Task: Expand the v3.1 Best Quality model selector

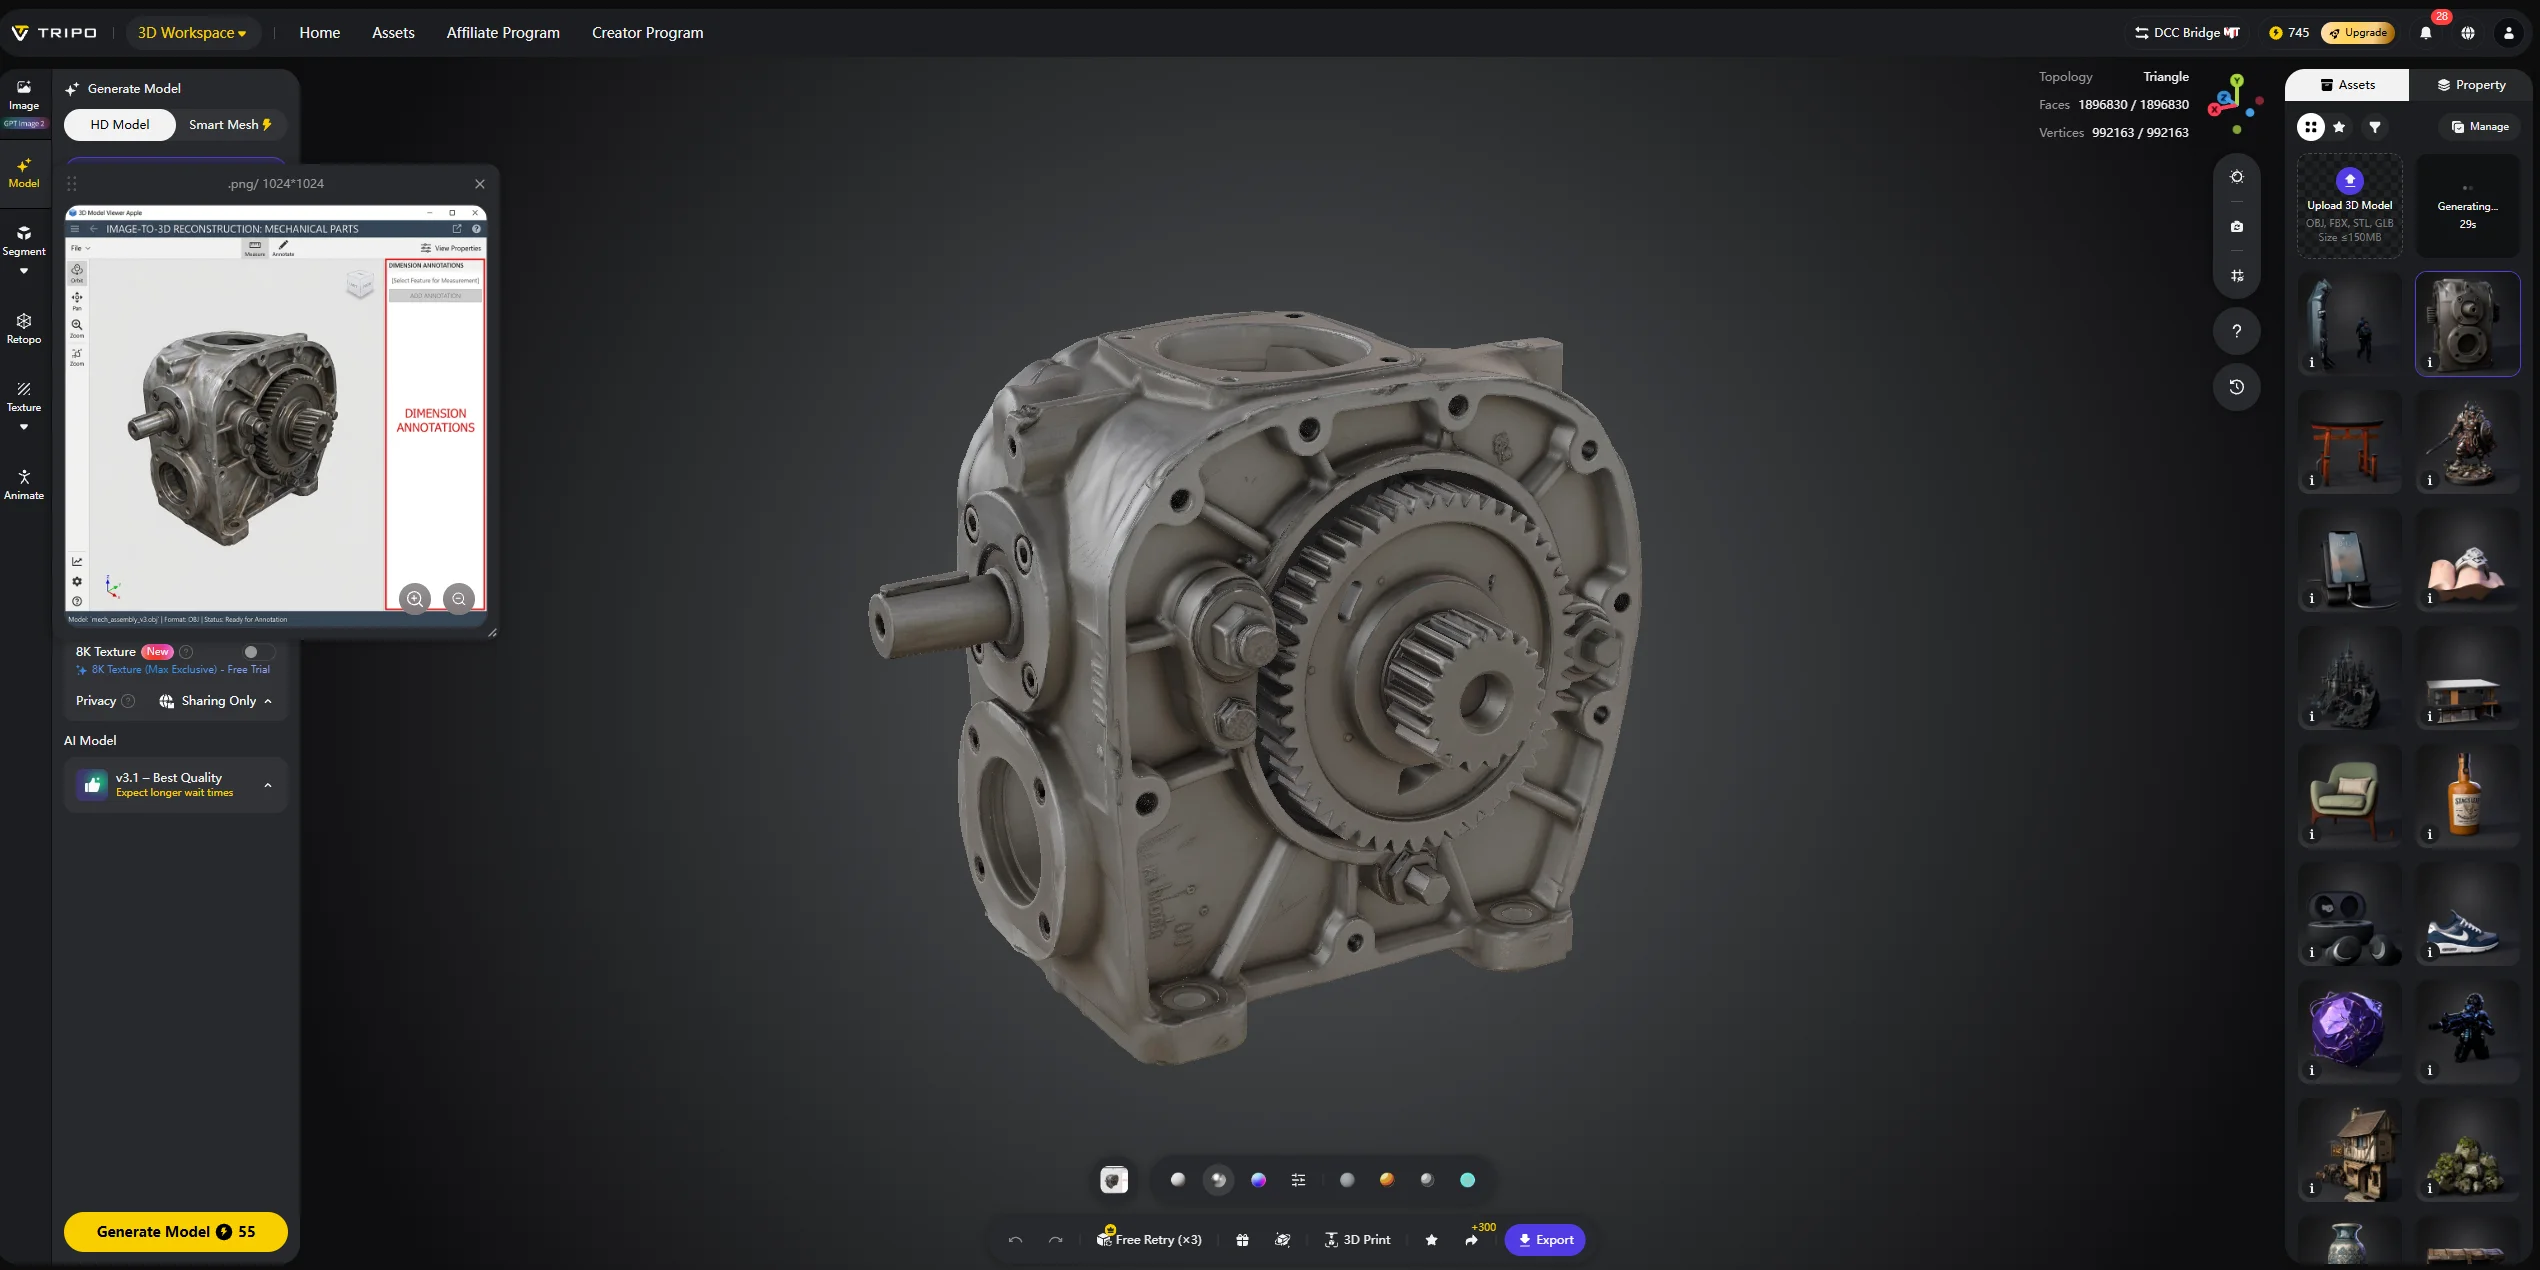Action: (176, 785)
